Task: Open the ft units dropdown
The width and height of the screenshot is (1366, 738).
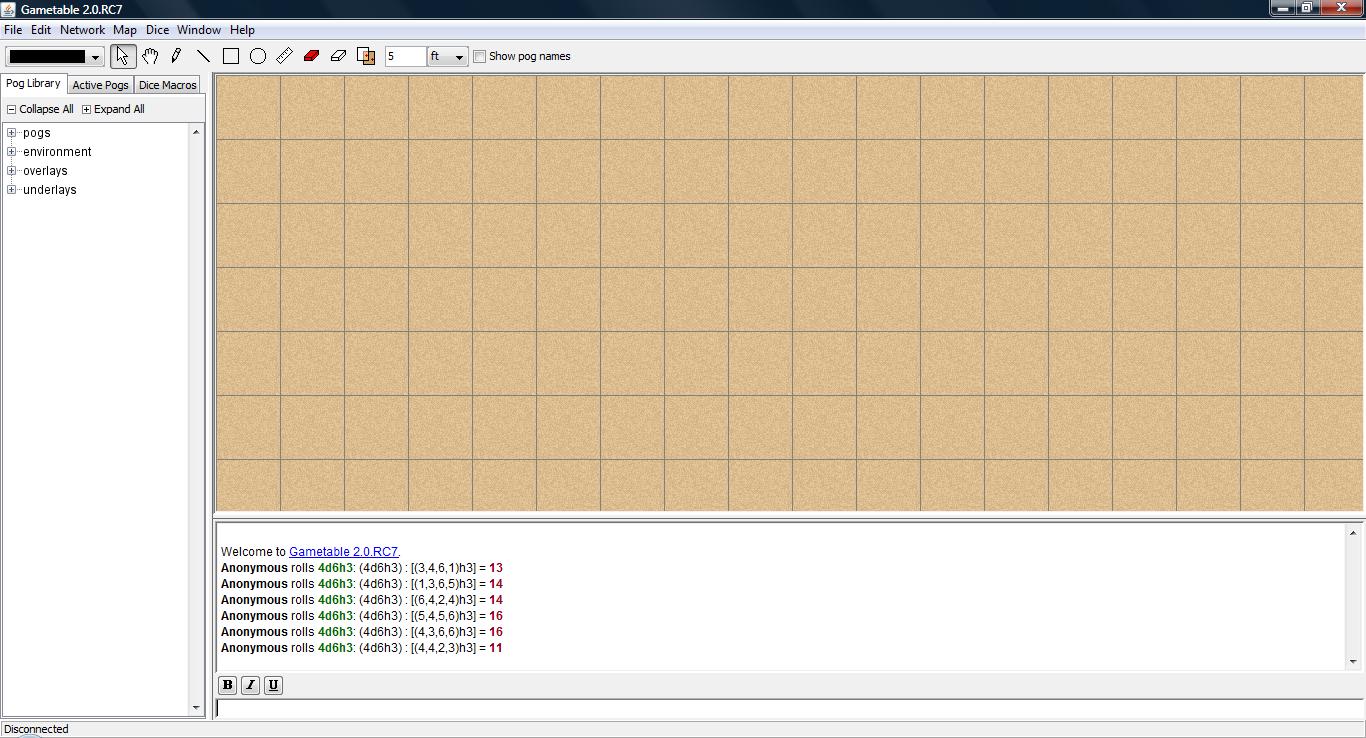Action: 447,56
